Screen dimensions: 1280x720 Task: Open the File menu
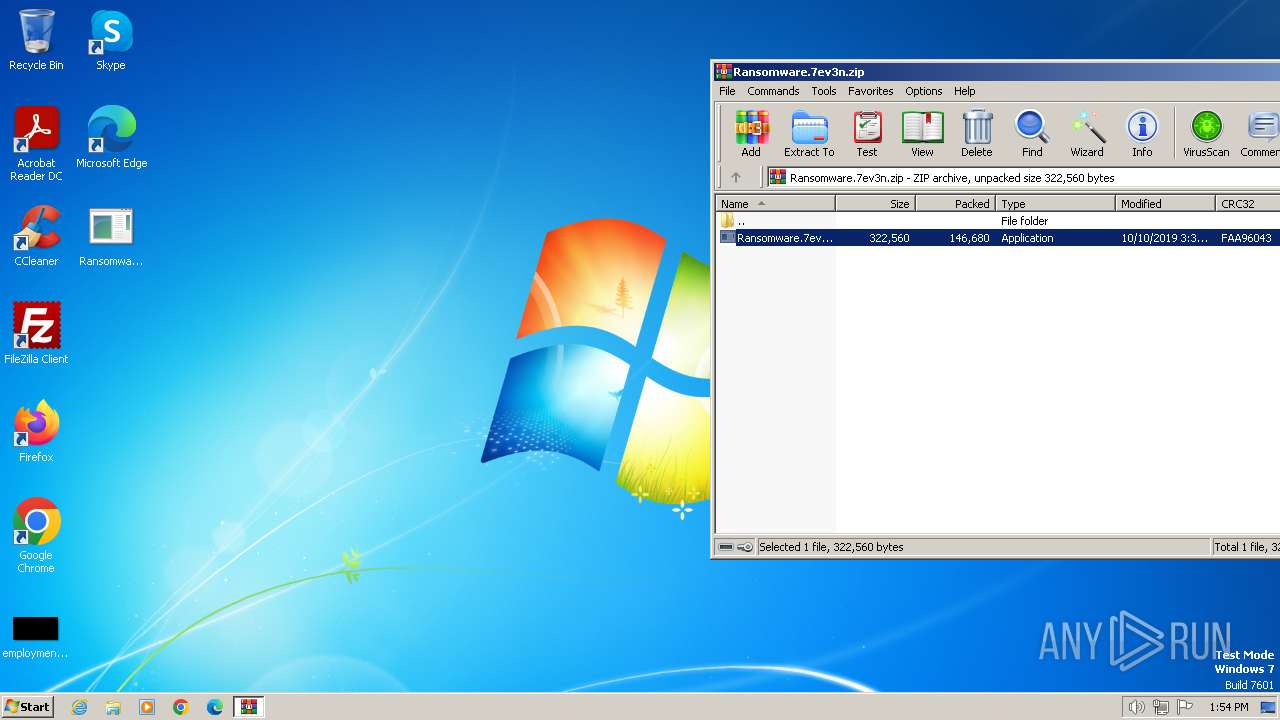[x=727, y=91]
